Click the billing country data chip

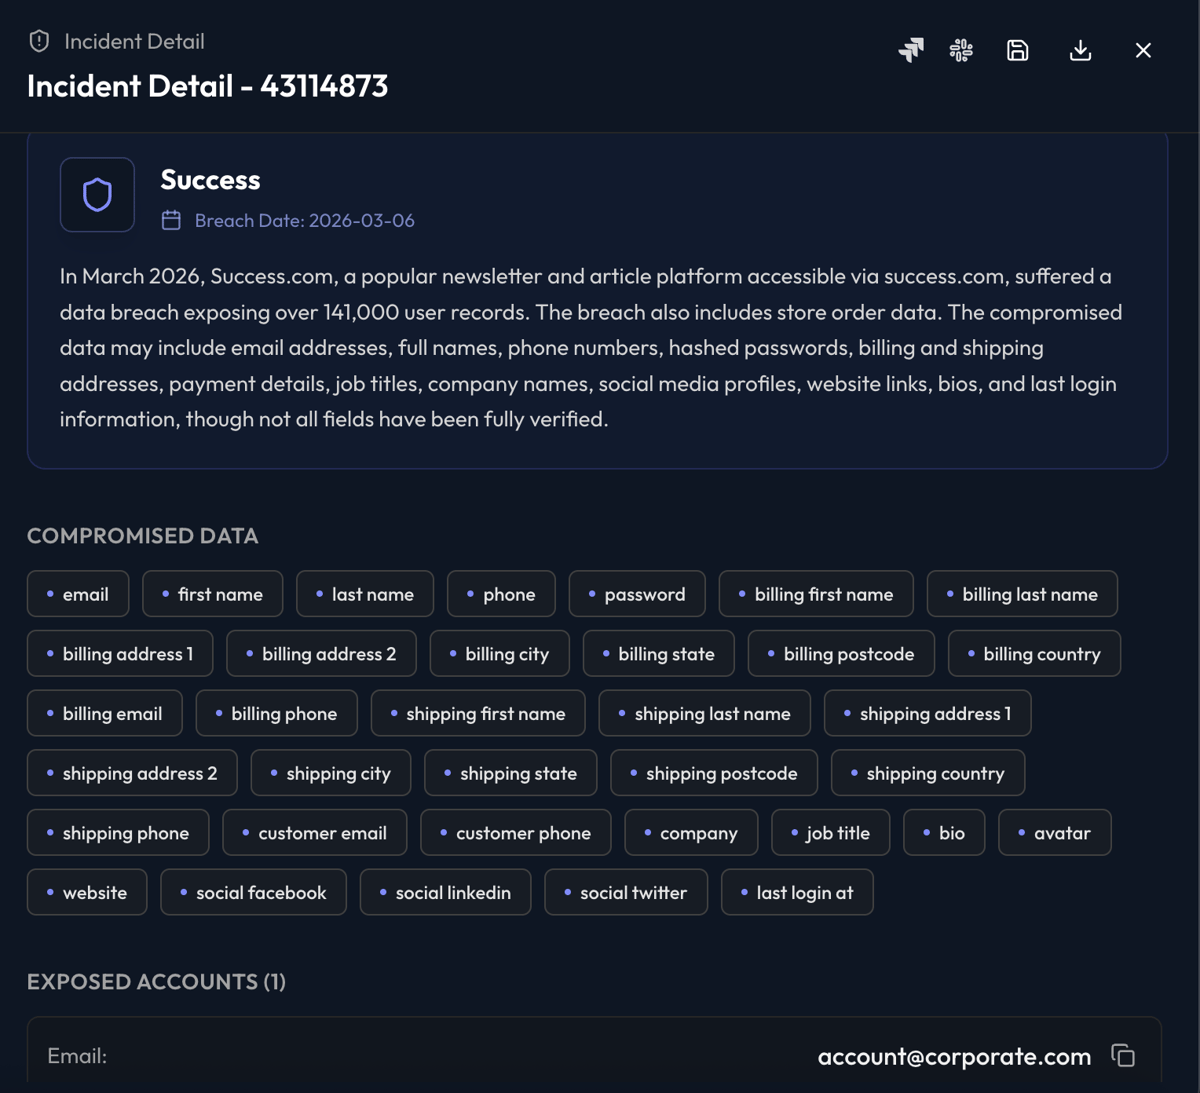1034,653
